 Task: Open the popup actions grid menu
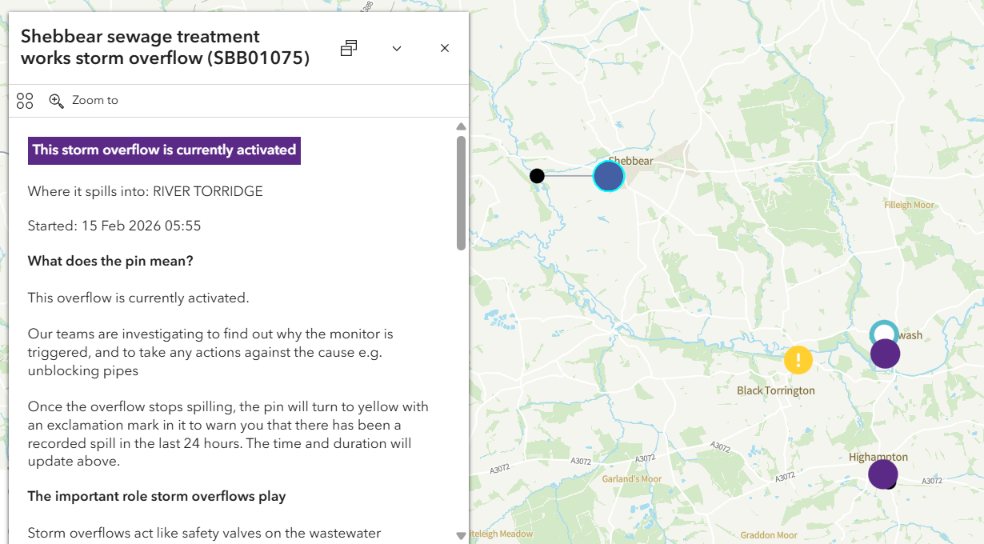[x=25, y=100]
